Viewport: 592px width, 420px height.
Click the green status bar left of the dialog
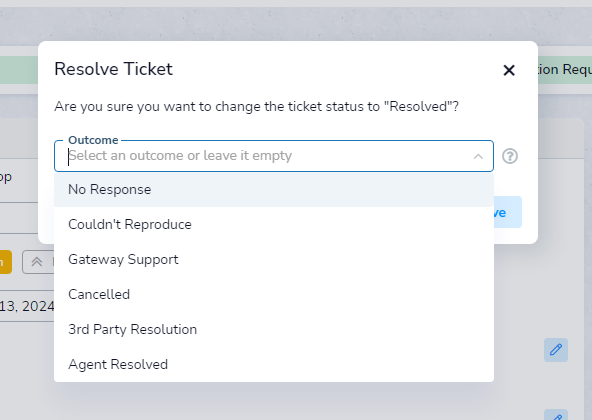pos(19,70)
